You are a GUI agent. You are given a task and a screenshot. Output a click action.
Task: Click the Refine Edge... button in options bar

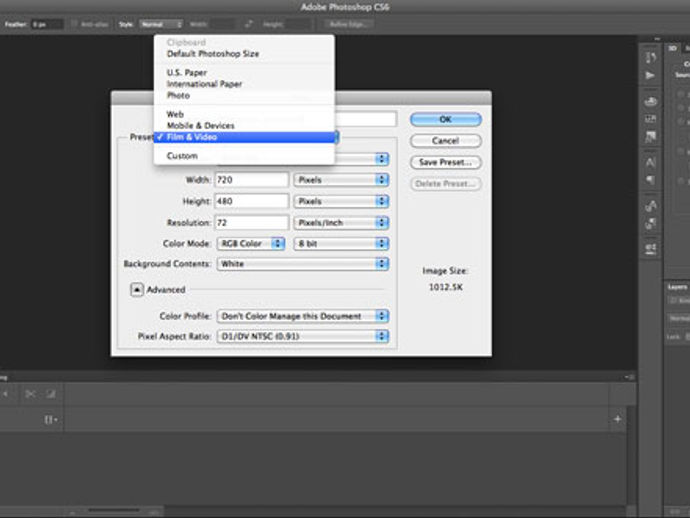(349, 24)
